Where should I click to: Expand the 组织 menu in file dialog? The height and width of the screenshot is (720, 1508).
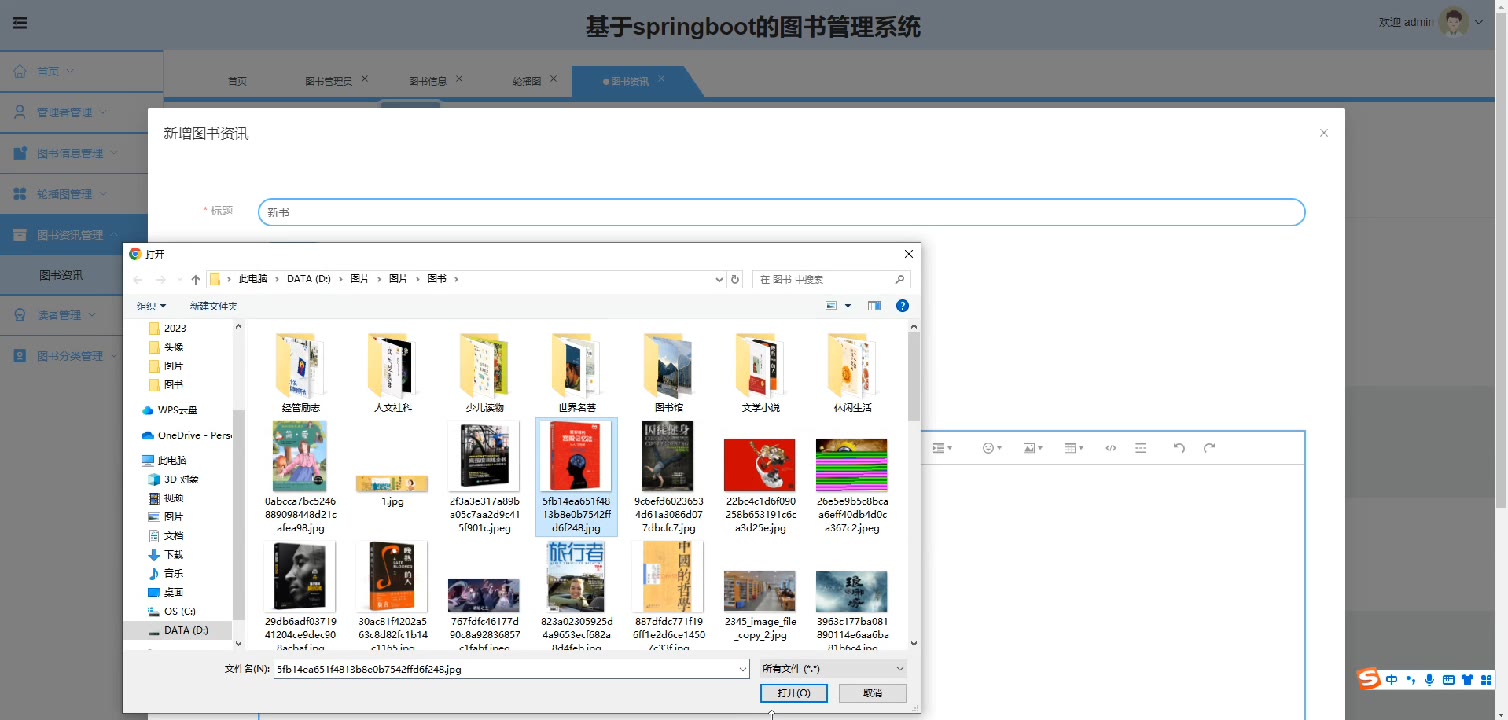[x=151, y=306]
